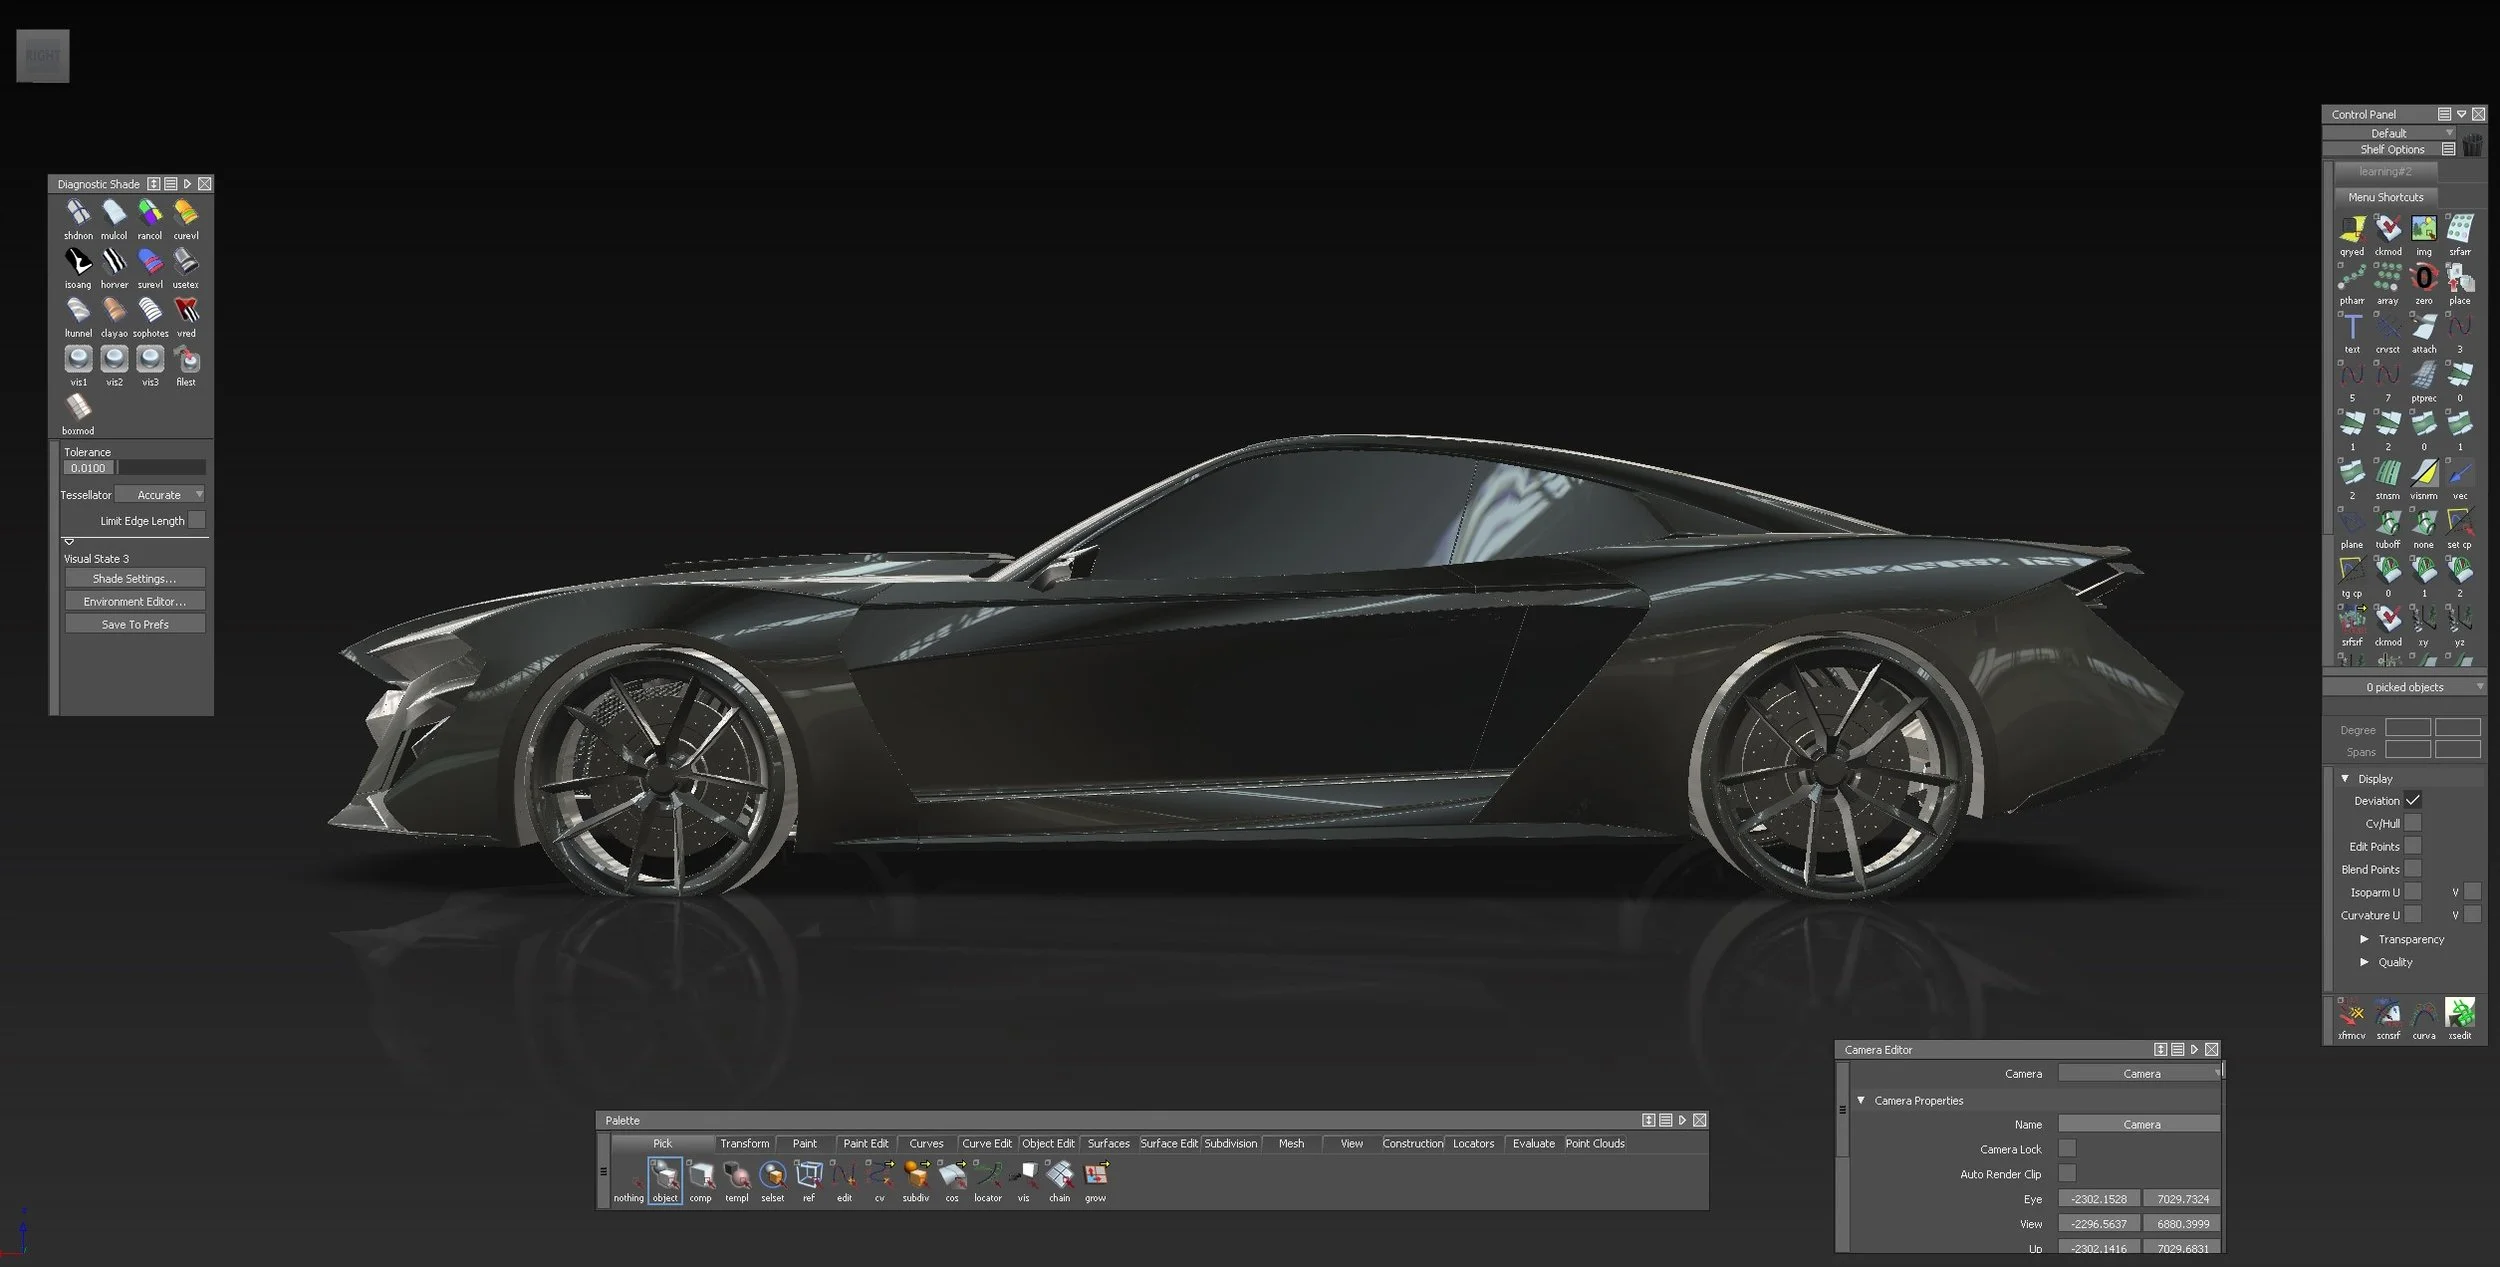2500x1267 pixels.
Task: Switch to the Evaluate palette tab
Action: click(1533, 1143)
